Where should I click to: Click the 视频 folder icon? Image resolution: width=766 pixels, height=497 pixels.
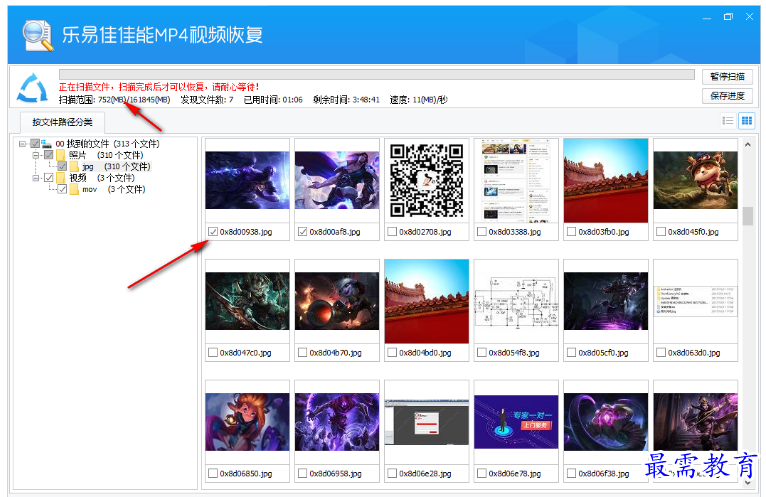click(61, 178)
